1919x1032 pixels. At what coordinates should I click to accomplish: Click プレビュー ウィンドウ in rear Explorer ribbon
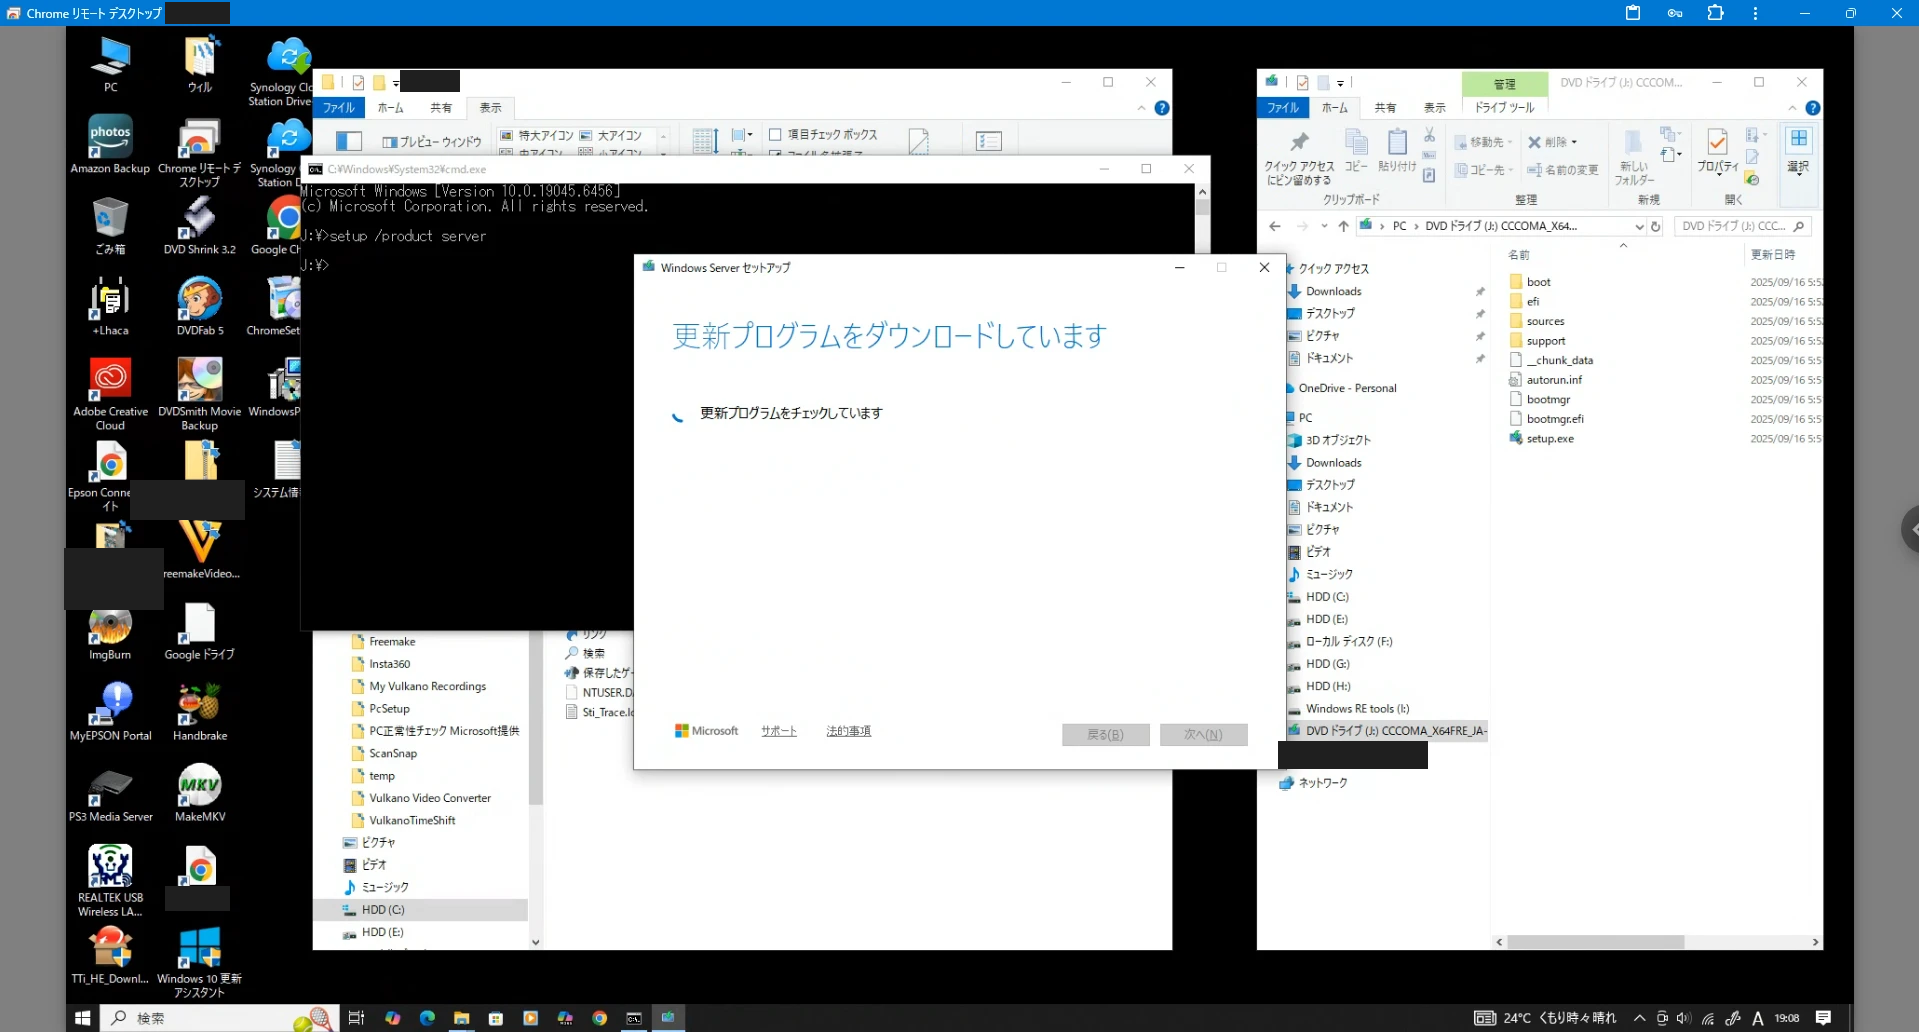pos(432,142)
